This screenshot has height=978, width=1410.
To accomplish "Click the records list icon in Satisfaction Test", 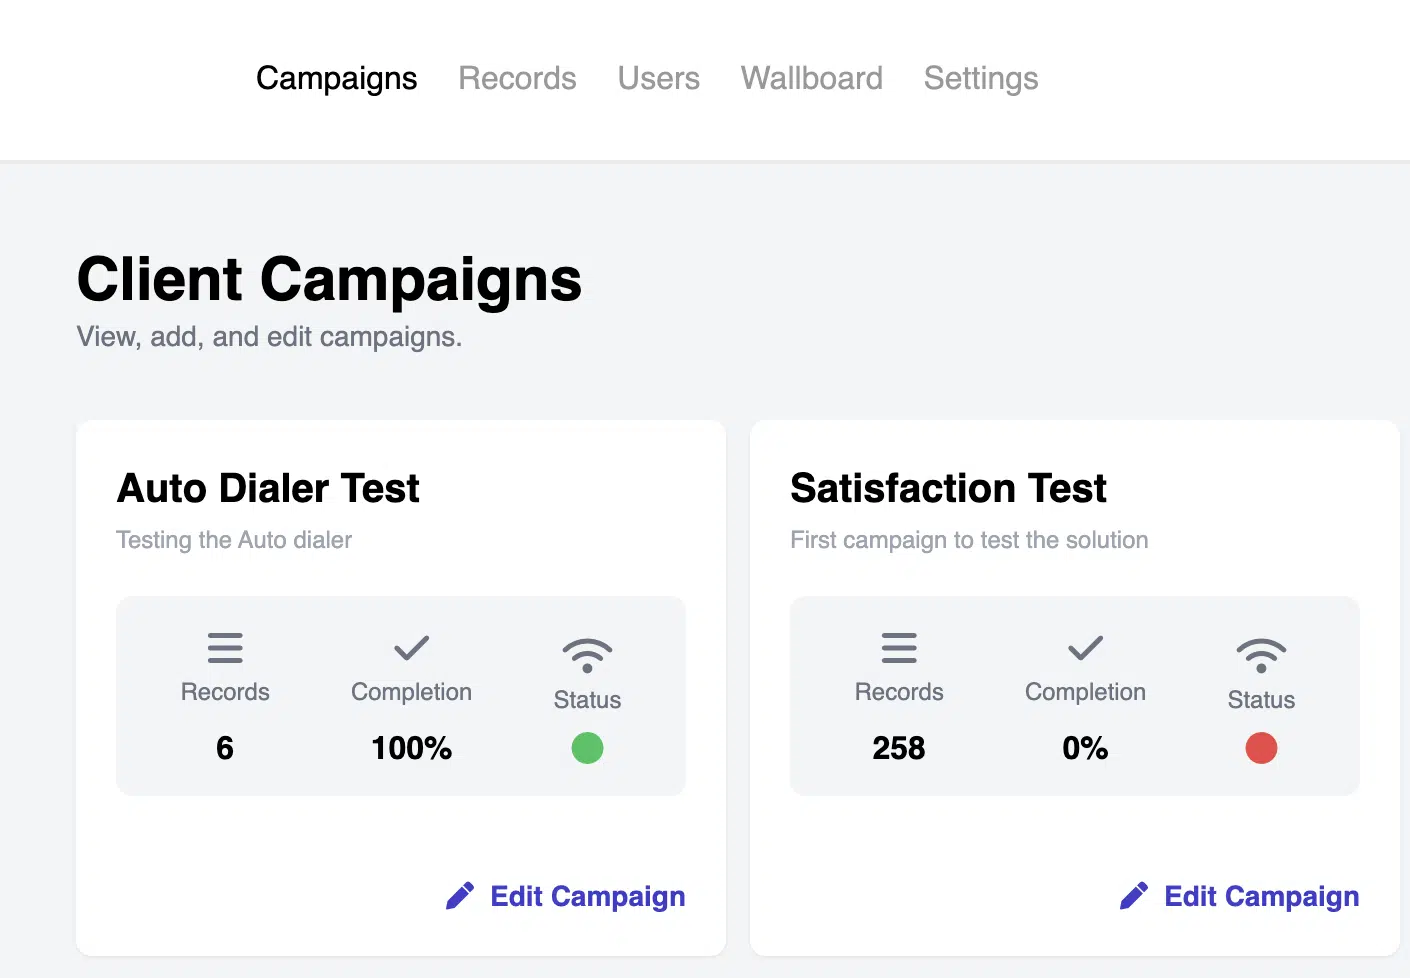I will pos(899,648).
